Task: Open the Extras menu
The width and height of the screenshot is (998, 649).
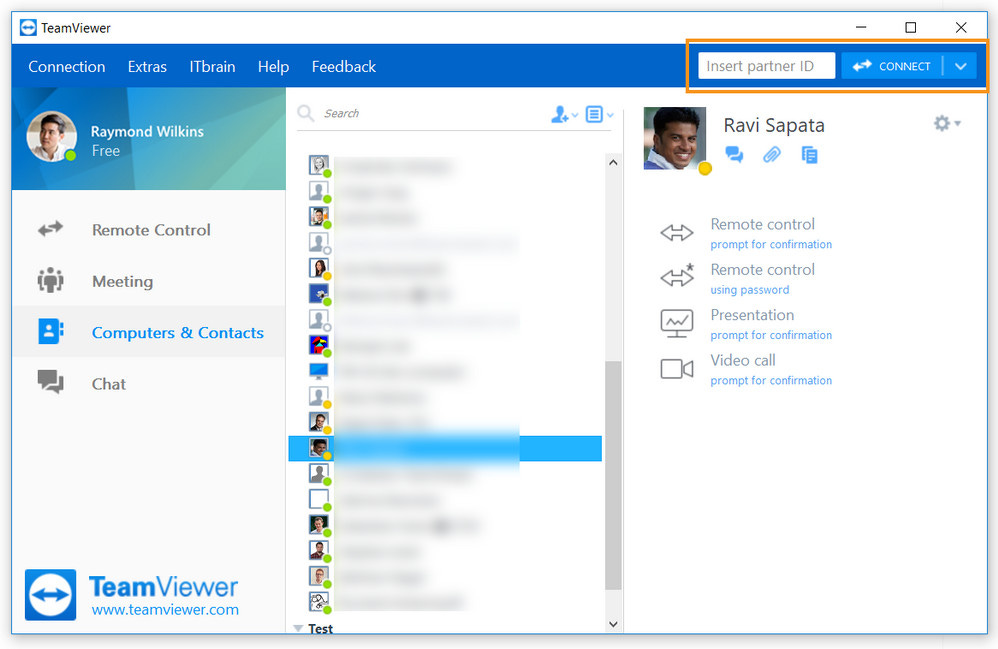Action: 147,67
